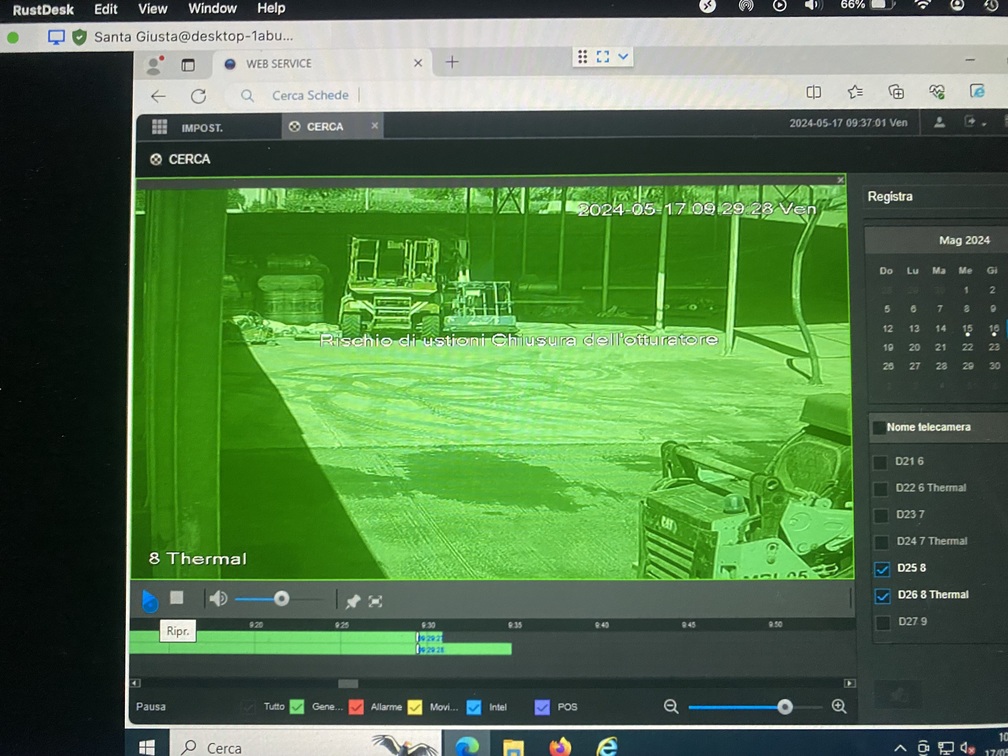Click the timeline at 9:35 mark

click(515, 625)
